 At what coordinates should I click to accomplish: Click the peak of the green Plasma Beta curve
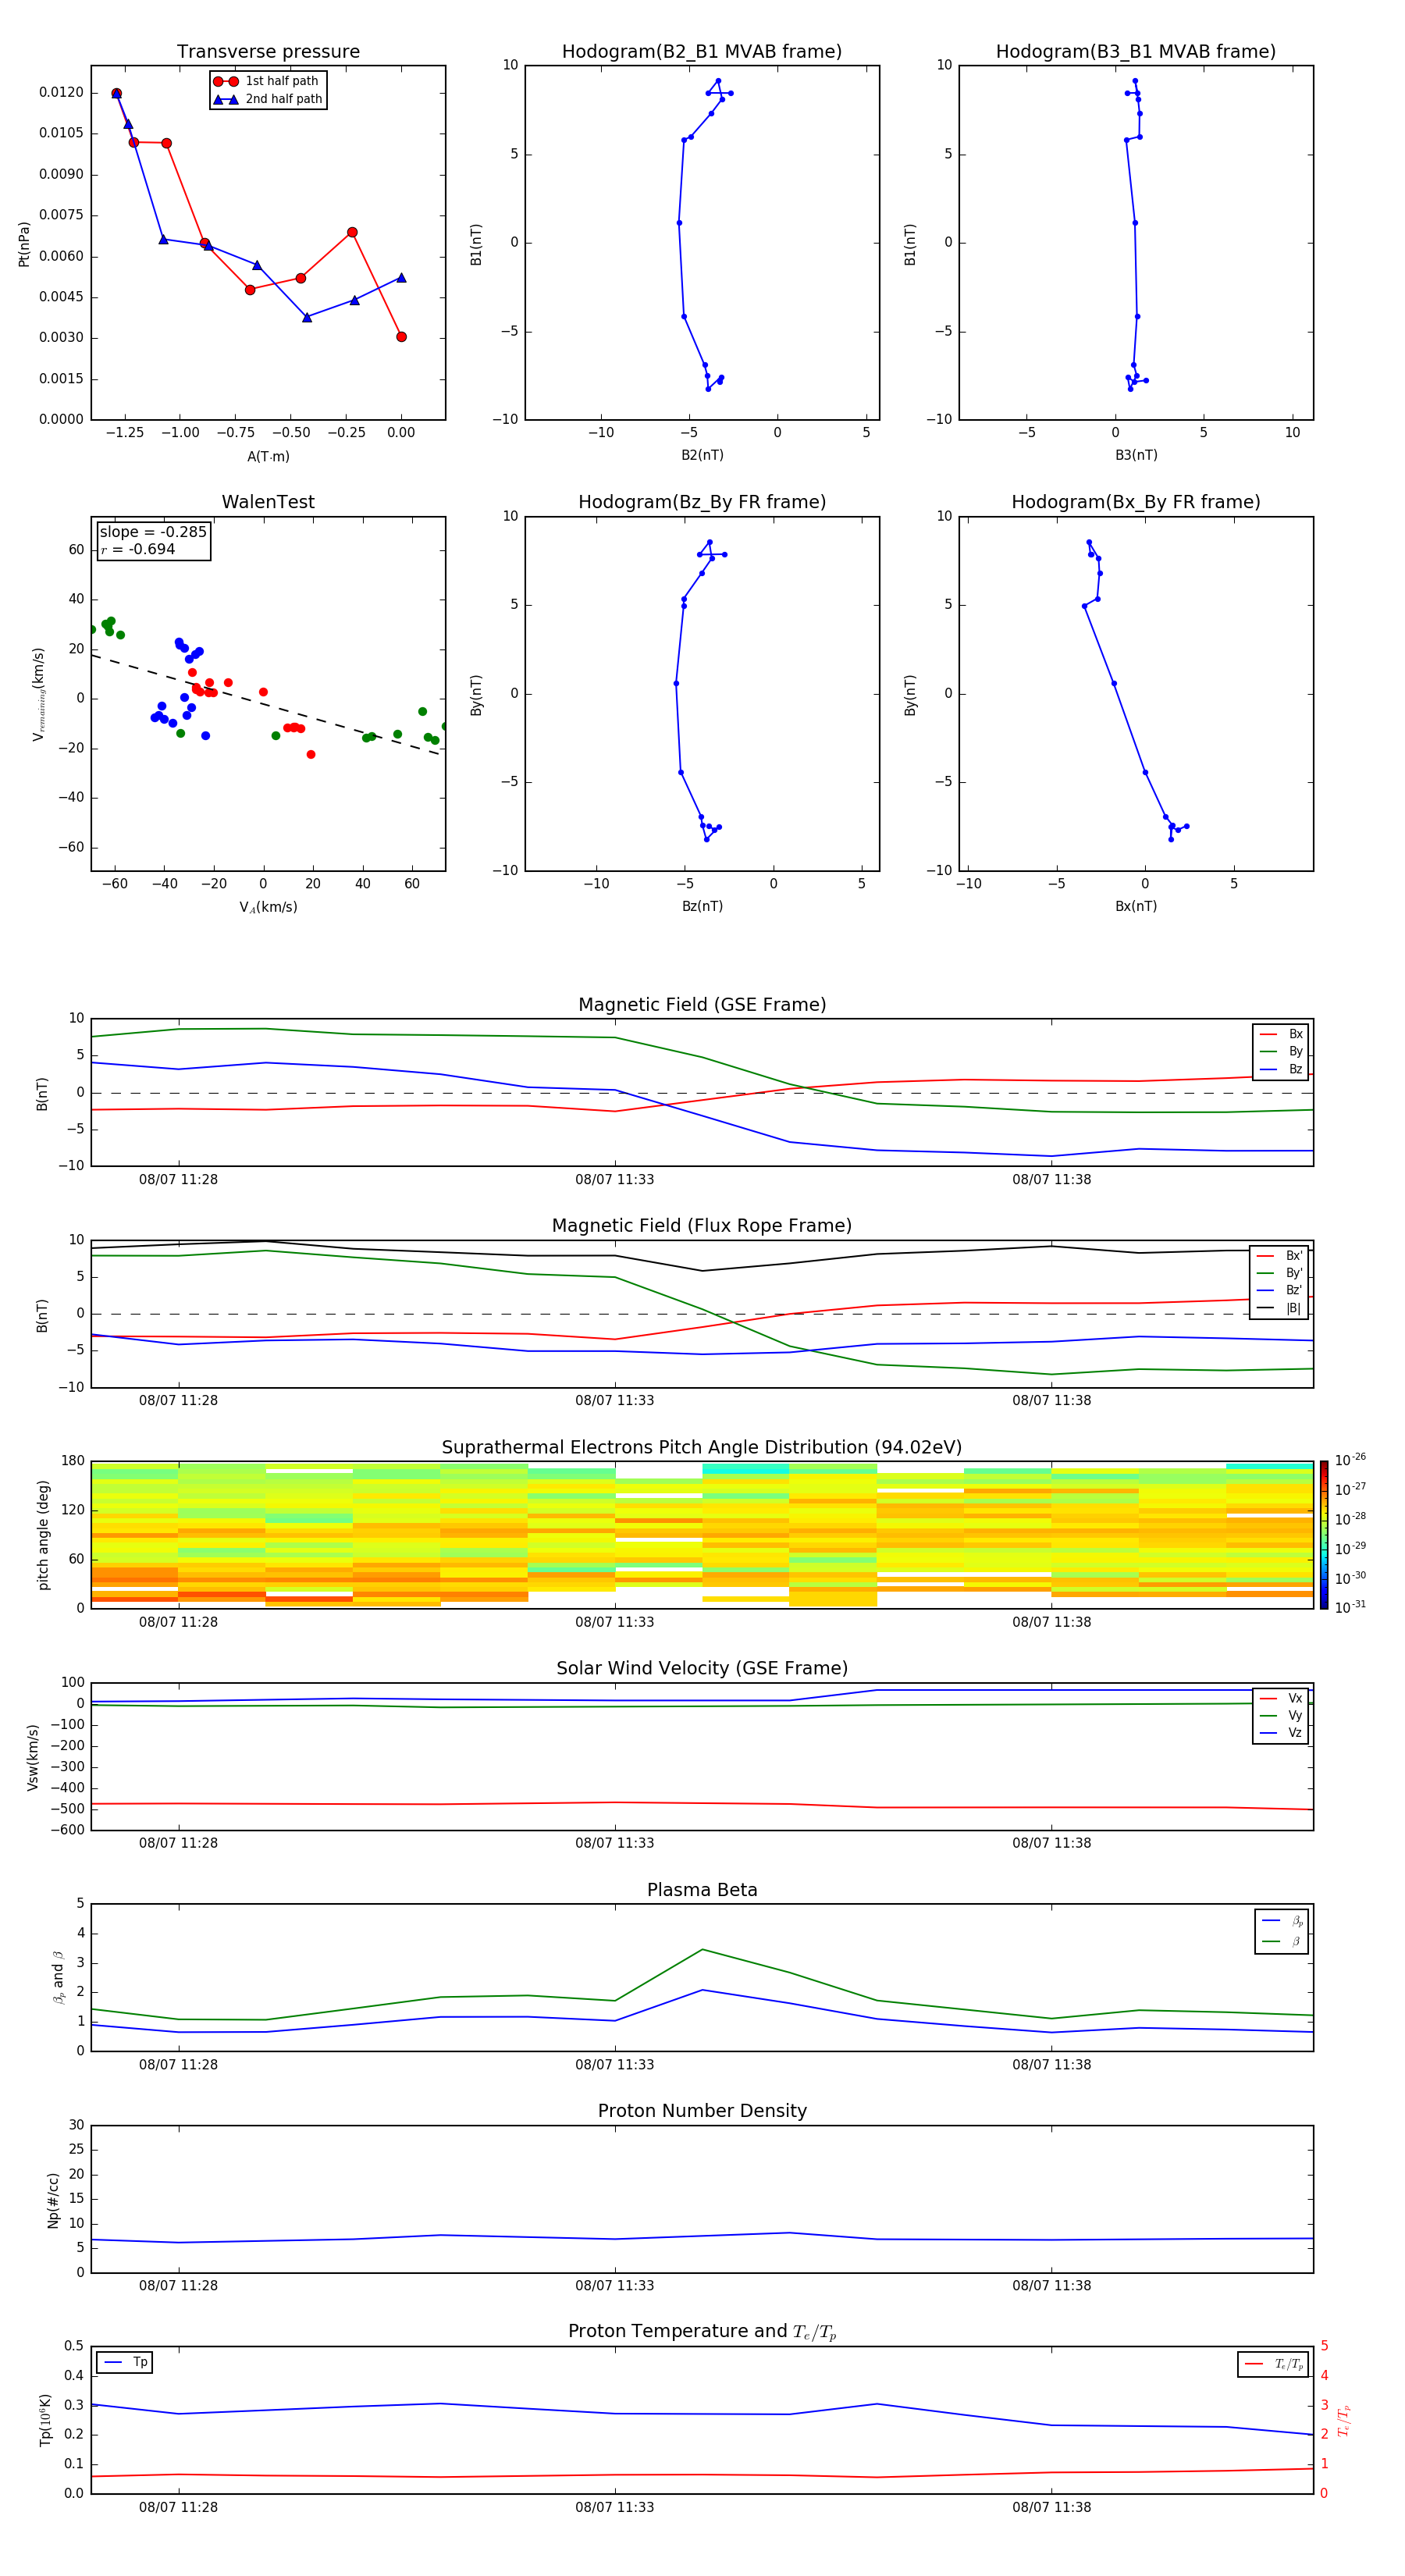[702, 1950]
